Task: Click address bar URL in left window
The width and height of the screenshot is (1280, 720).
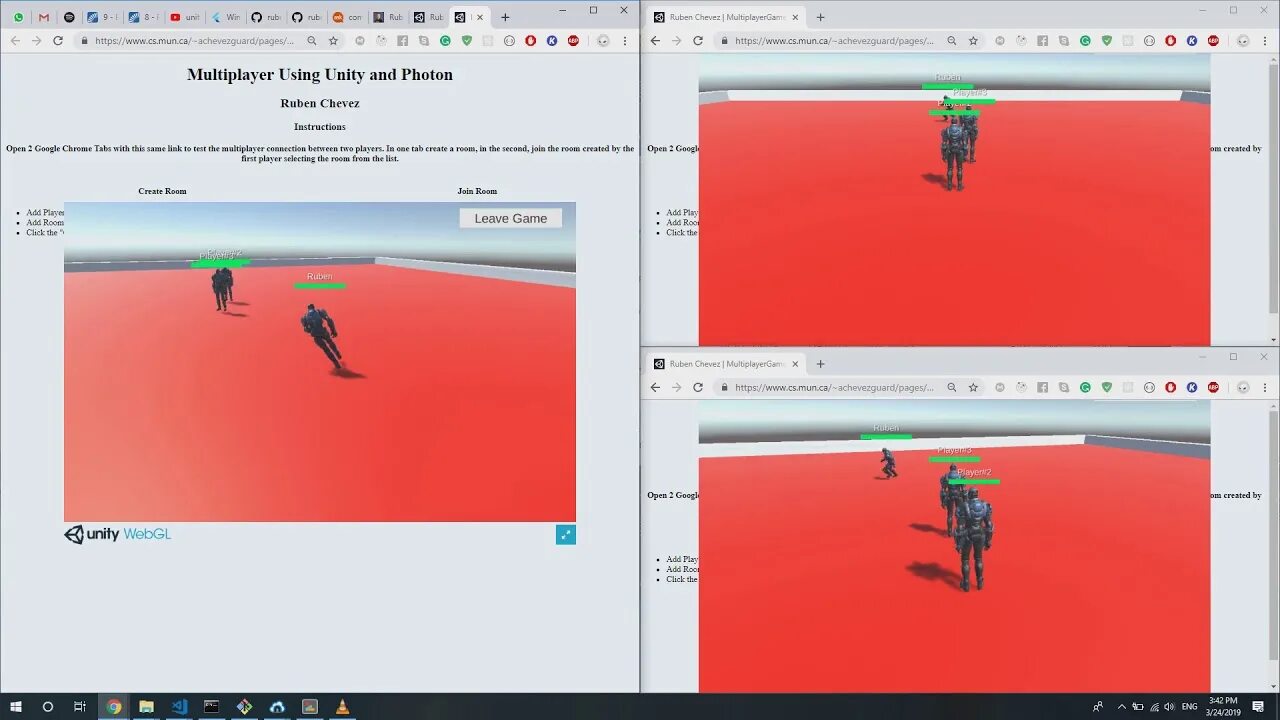Action: (x=194, y=41)
